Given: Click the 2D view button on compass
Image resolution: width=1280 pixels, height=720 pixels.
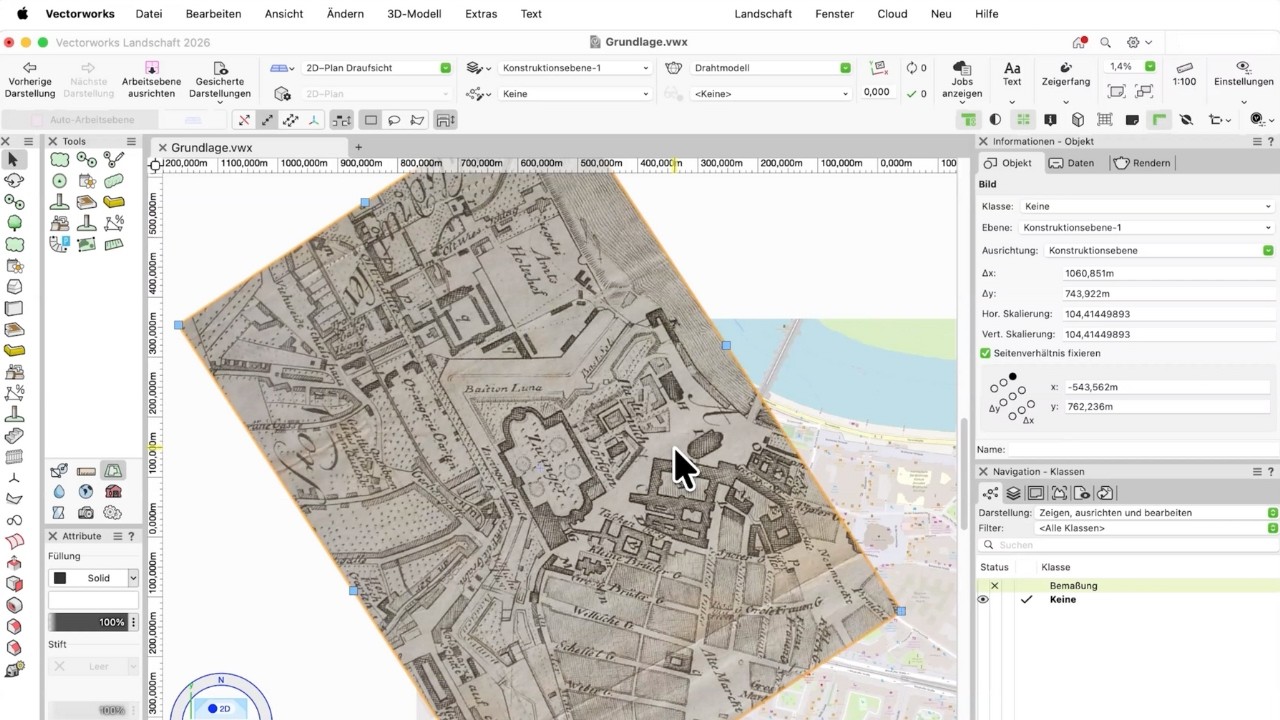Looking at the screenshot, I should point(220,709).
